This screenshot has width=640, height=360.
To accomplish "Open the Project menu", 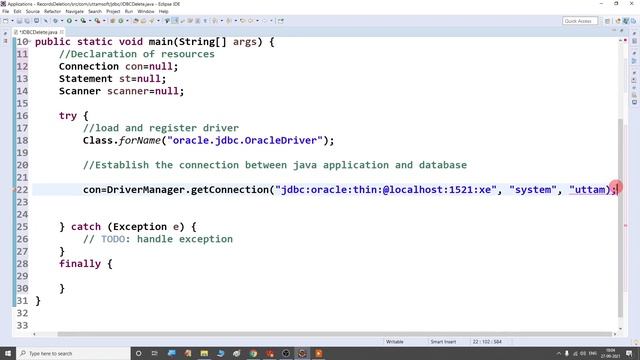I will 113,11.
